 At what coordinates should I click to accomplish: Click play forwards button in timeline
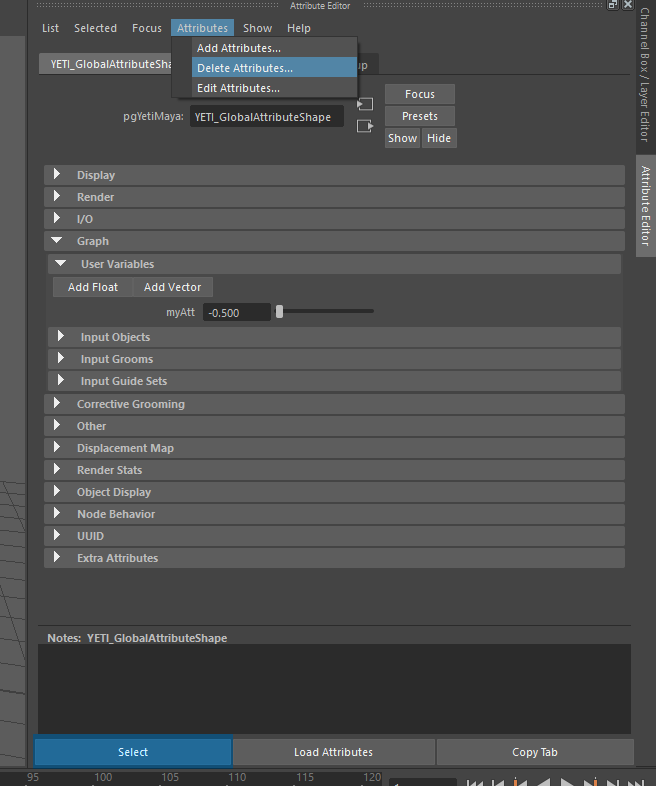pos(567,783)
